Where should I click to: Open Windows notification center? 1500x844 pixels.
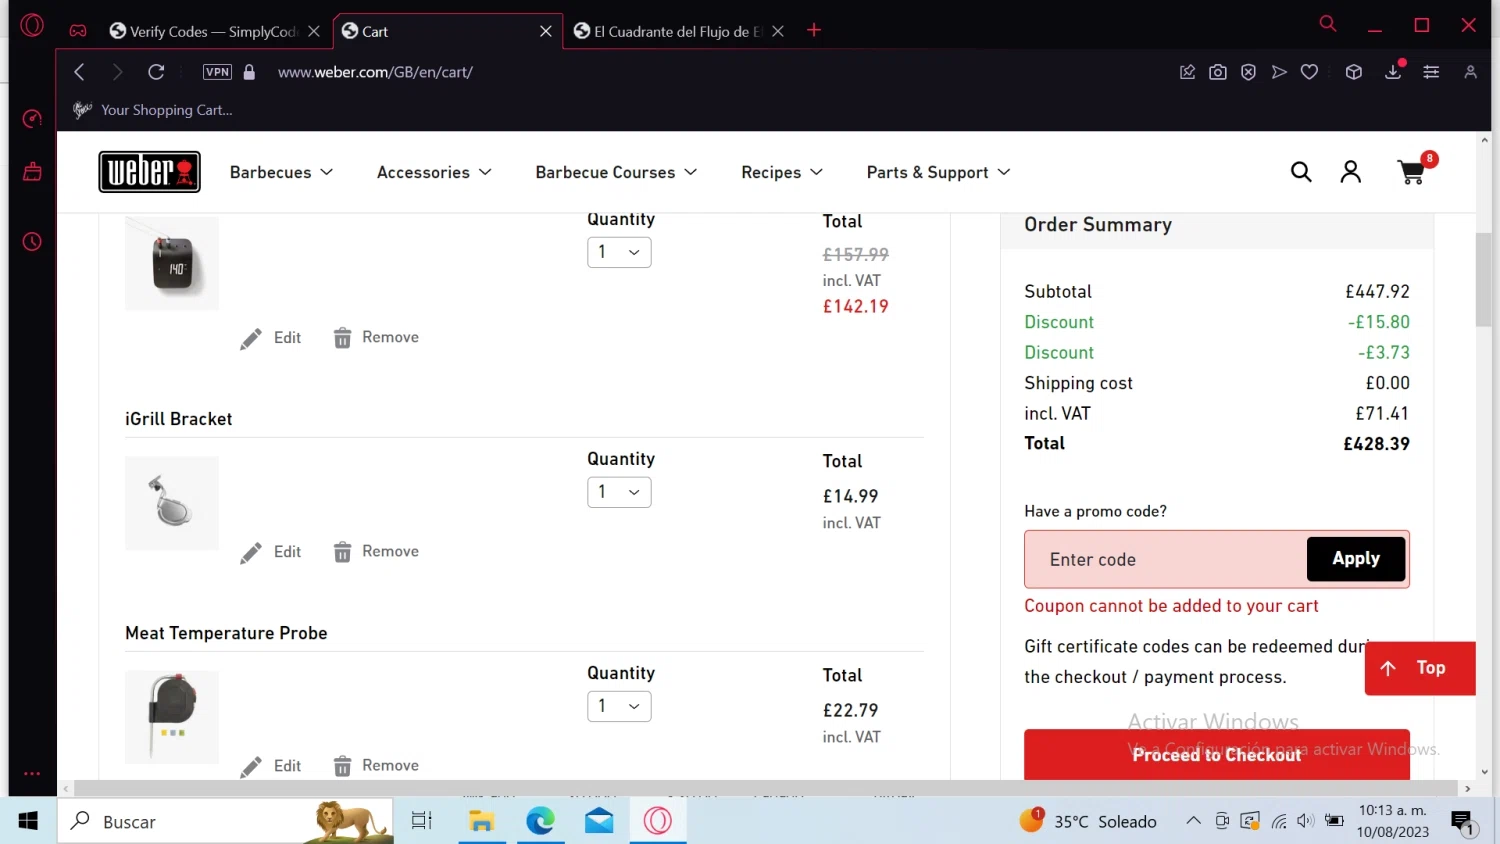click(1462, 822)
